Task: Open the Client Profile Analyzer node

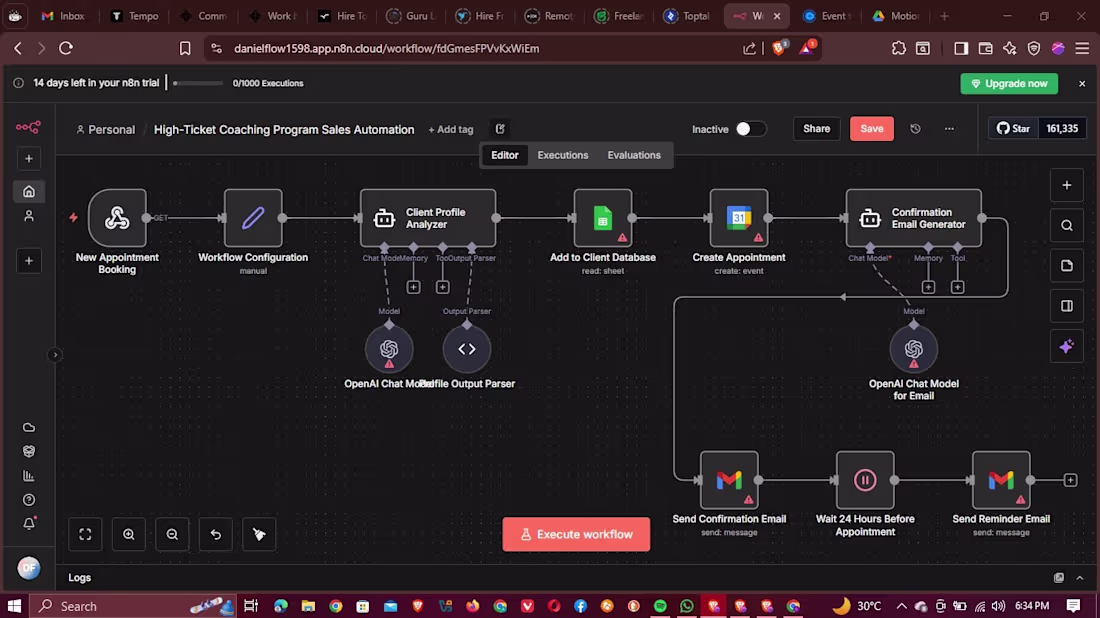Action: (428, 218)
